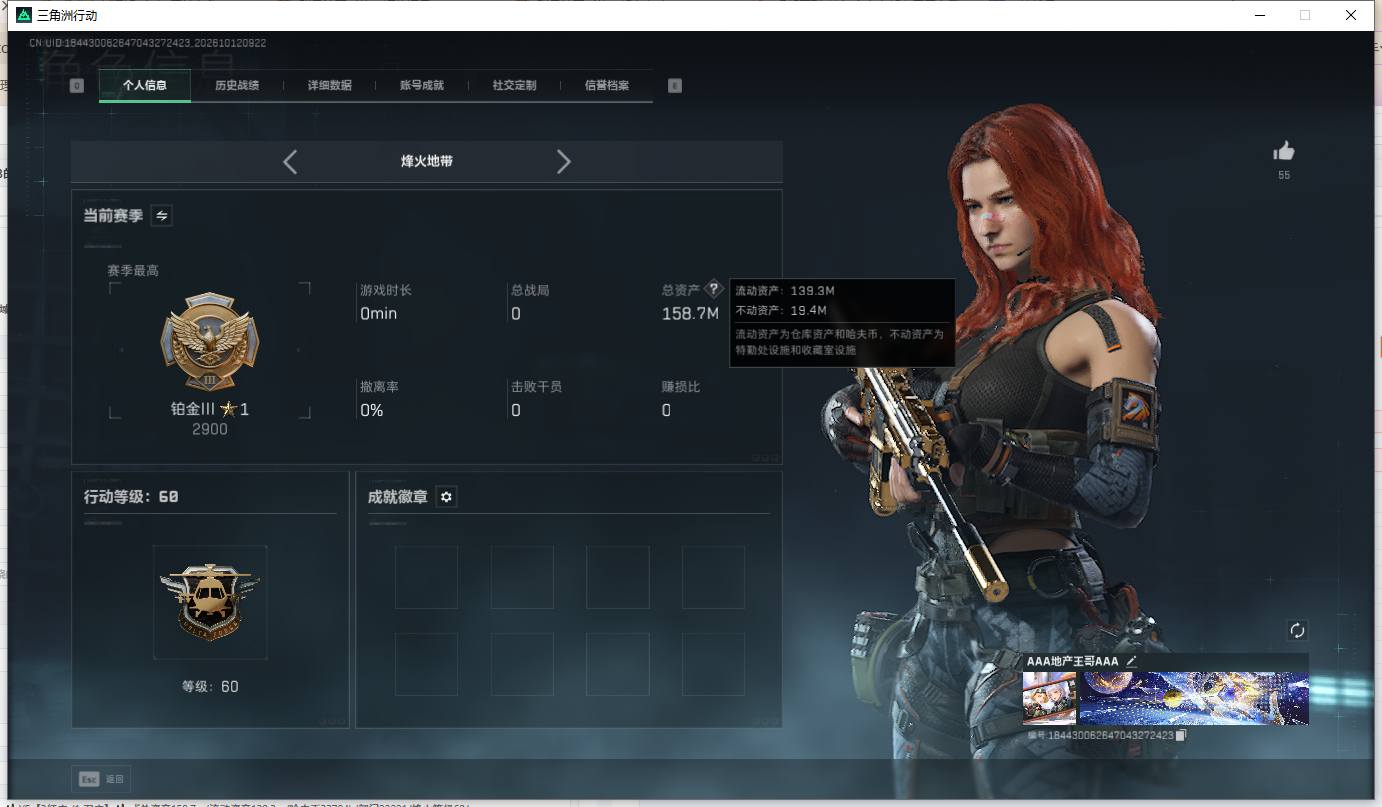Click the 铂金III rank medal badge

210,343
